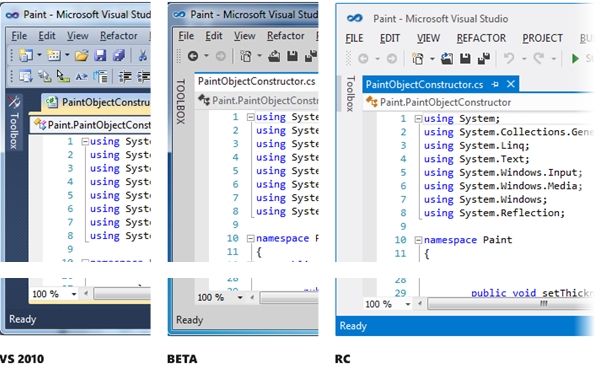Open the Toolbox side tab in RC window
This screenshot has width=600, height=372.
pyautogui.click(x=350, y=94)
